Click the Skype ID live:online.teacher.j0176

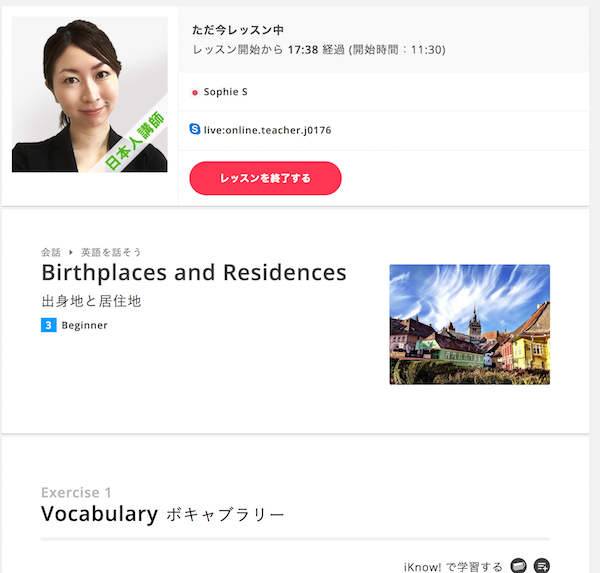tap(267, 130)
